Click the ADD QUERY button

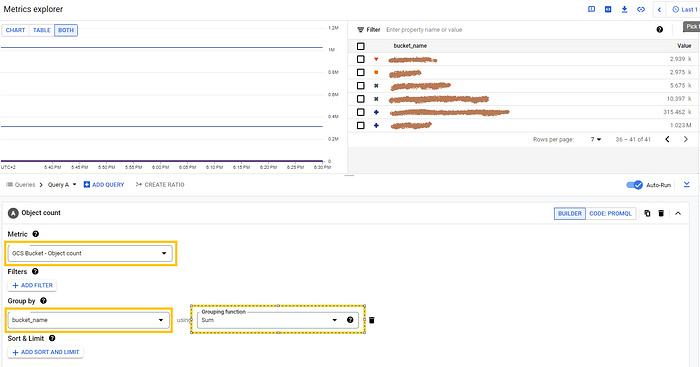[x=104, y=184]
